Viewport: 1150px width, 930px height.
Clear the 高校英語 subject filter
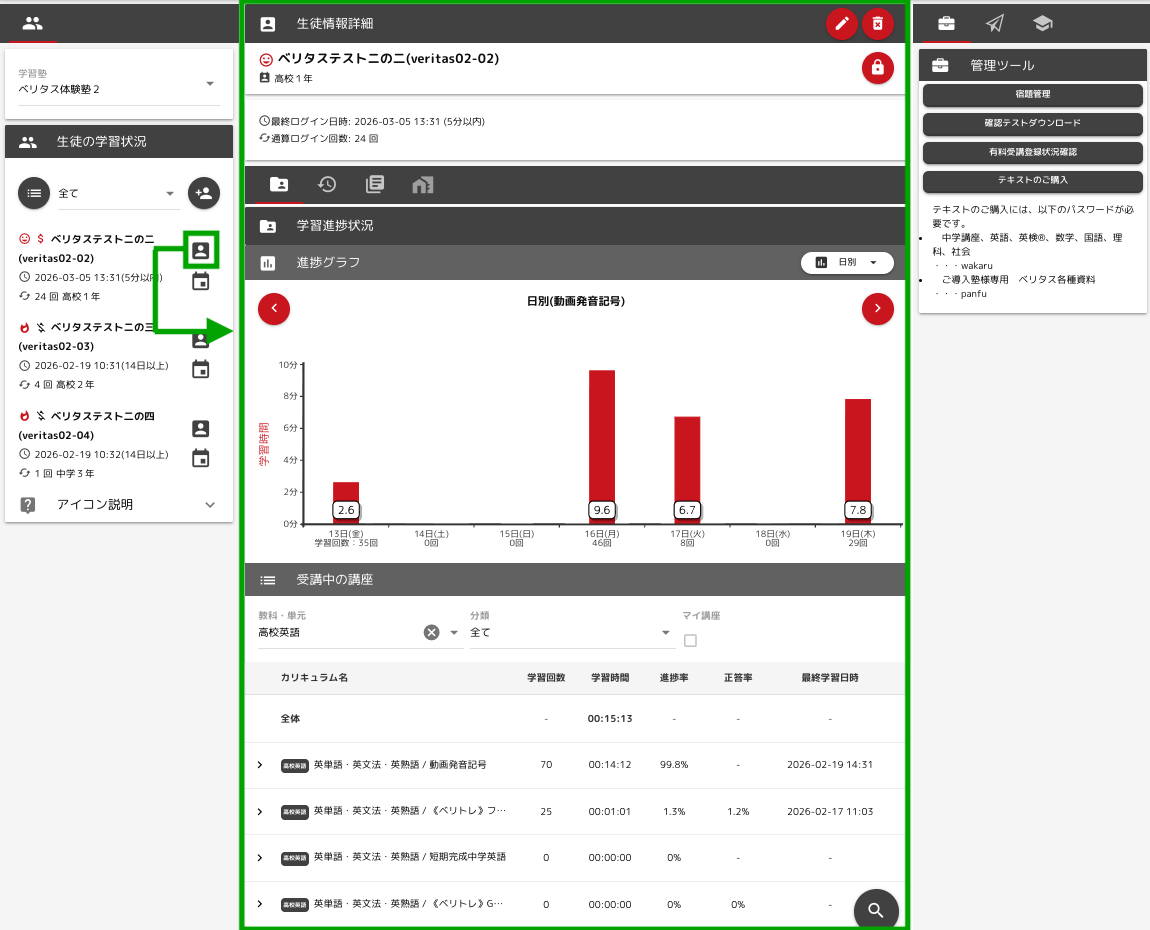tap(431, 632)
